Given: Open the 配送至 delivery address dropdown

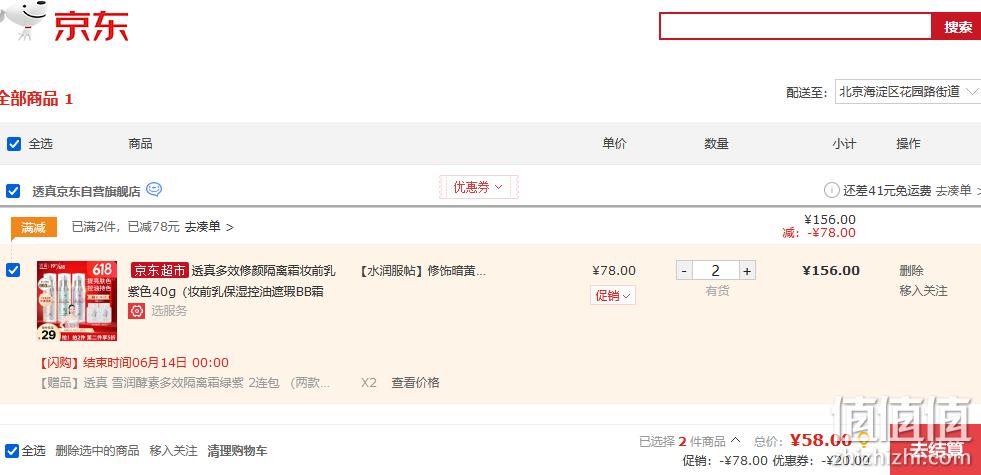Looking at the screenshot, I should pos(908,92).
